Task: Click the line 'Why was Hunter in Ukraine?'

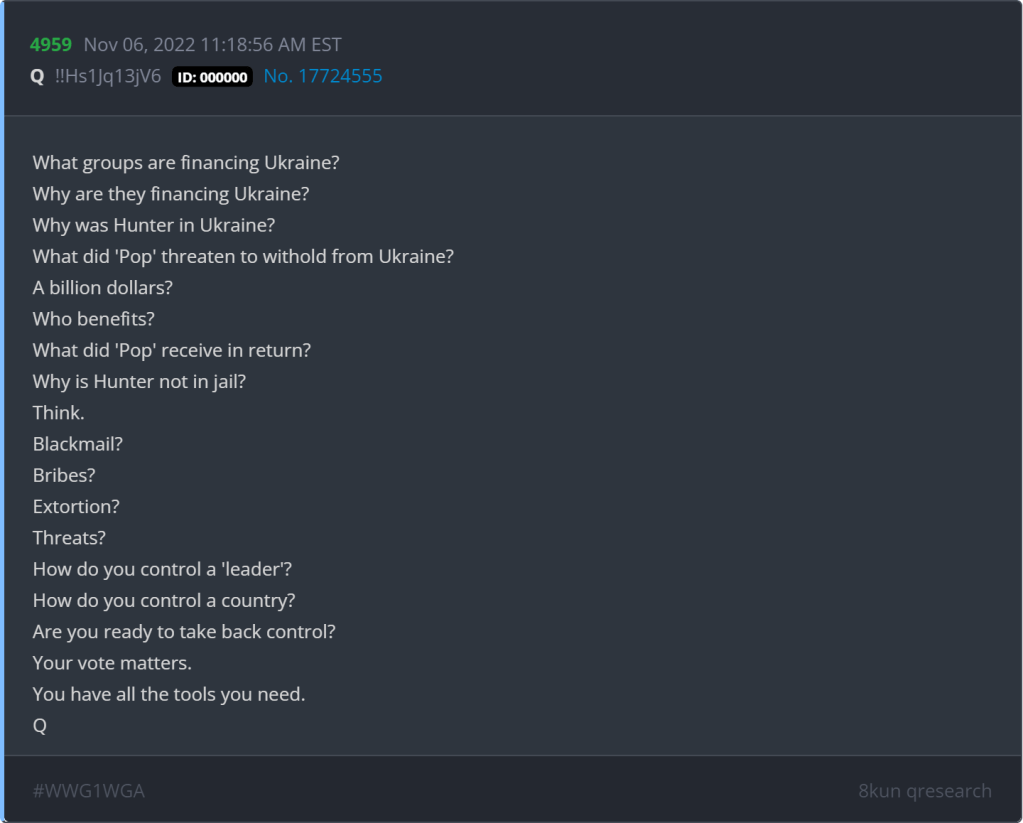Action: (153, 225)
